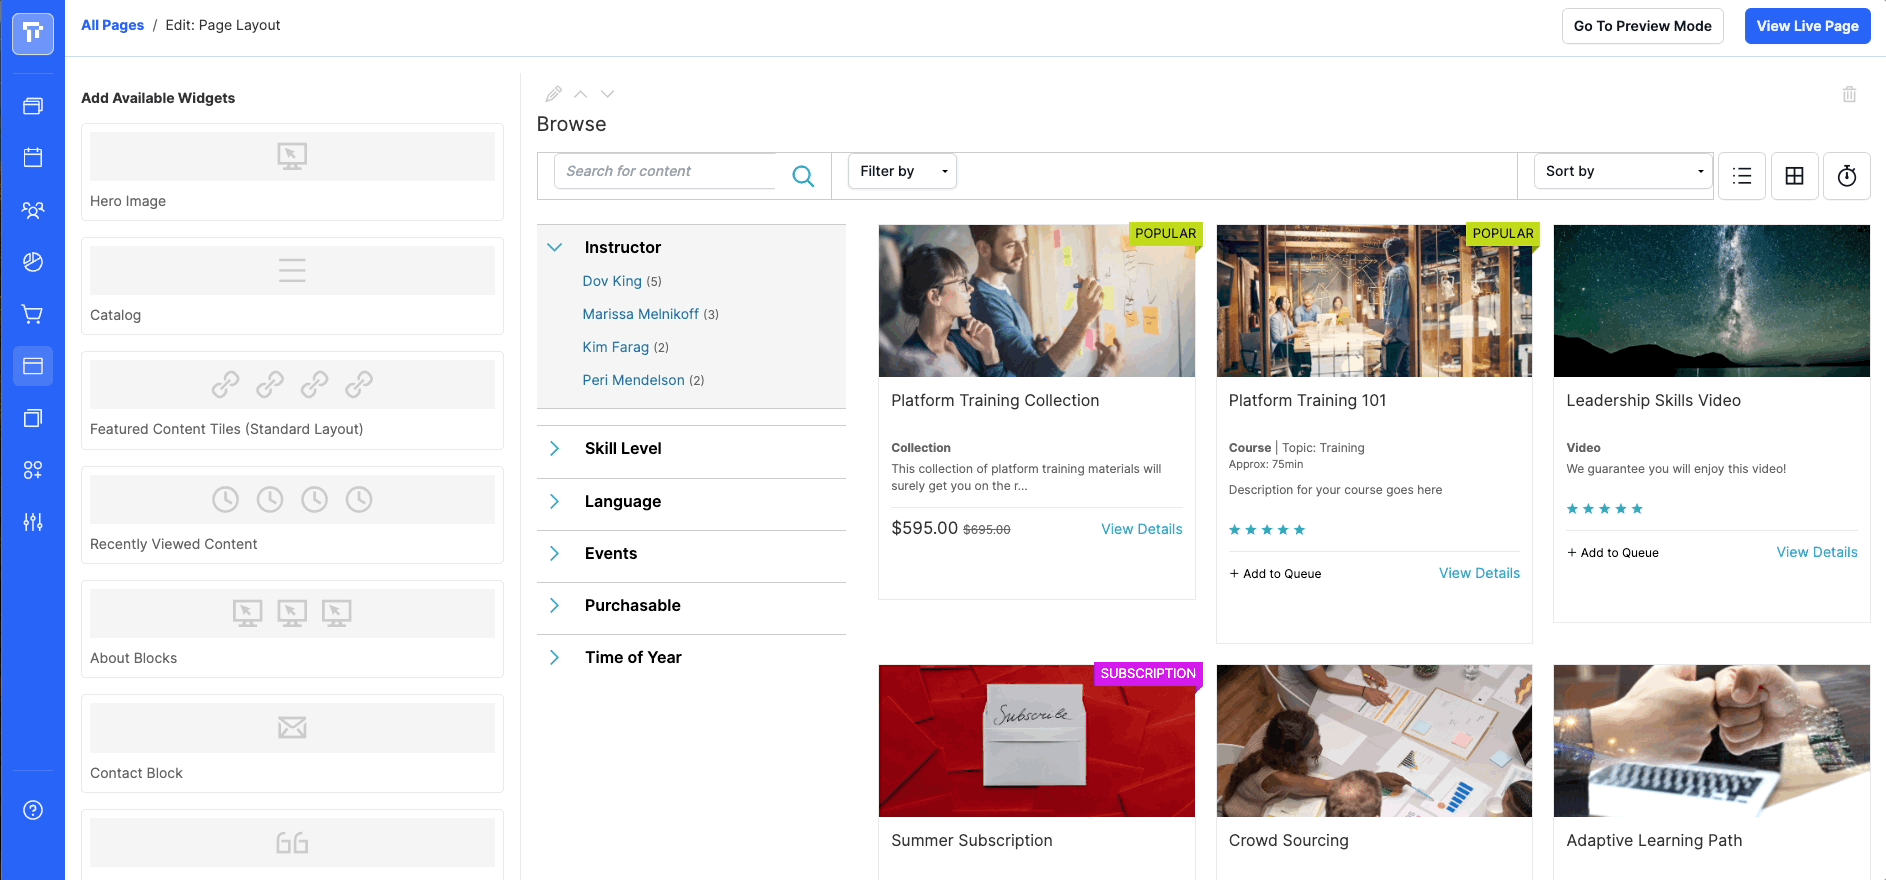Image resolution: width=1886 pixels, height=880 pixels.
Task: Delete the Browse widget with trash icon
Action: pos(1849,94)
